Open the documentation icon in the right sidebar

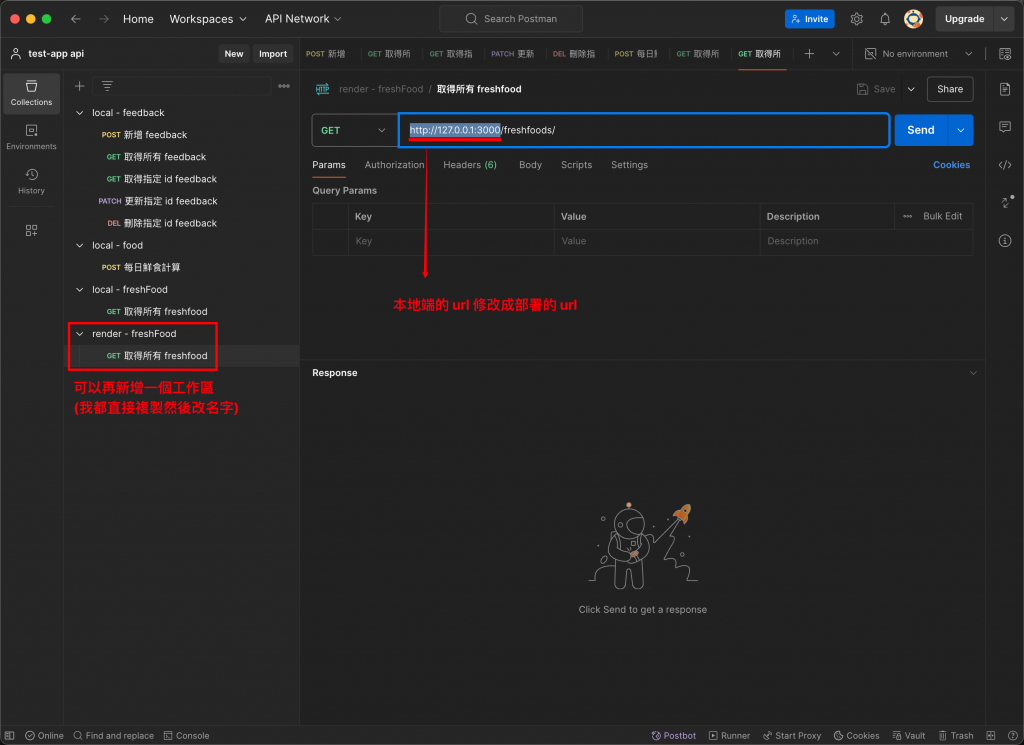tap(1005, 89)
